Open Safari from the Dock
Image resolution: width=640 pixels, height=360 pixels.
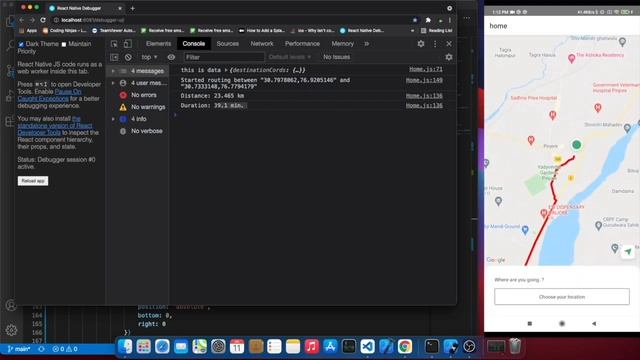click(162, 347)
